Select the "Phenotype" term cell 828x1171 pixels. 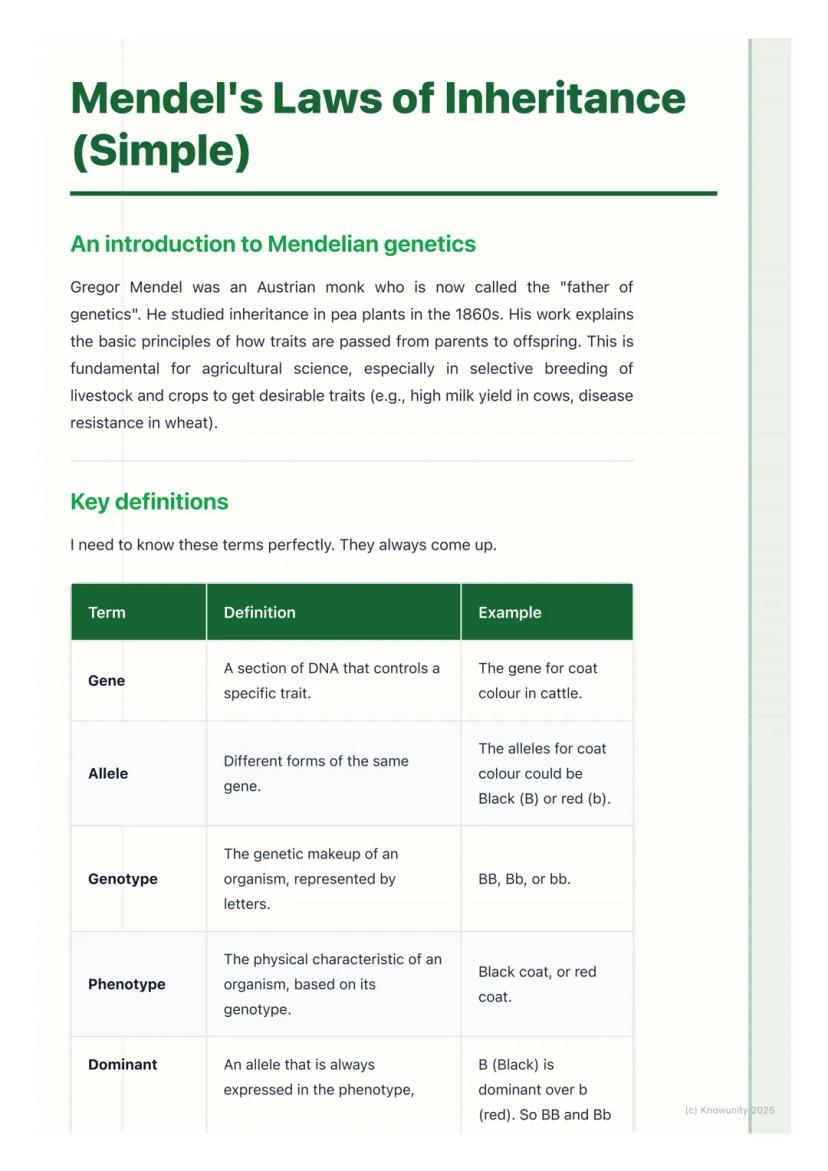click(127, 984)
